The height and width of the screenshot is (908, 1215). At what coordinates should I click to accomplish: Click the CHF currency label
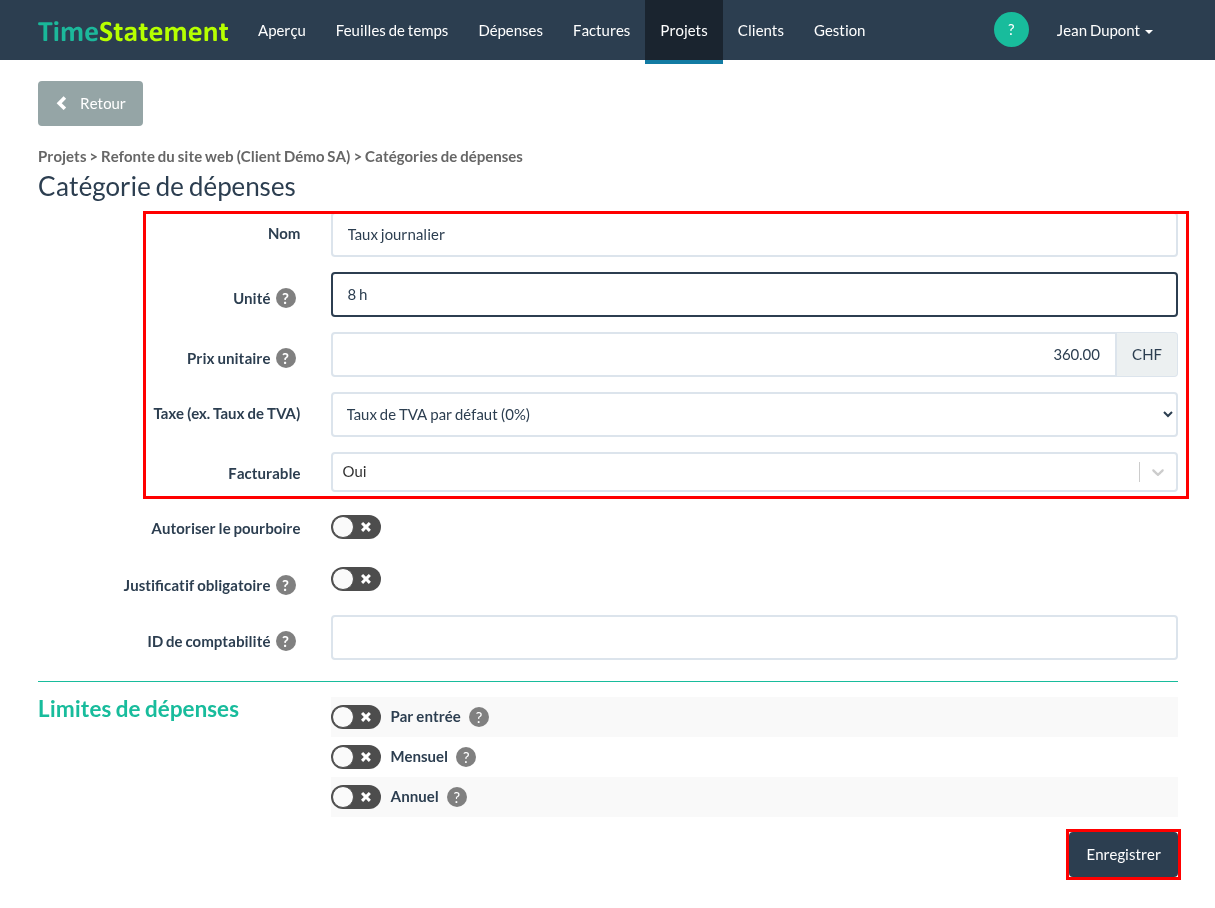pyautogui.click(x=1147, y=355)
